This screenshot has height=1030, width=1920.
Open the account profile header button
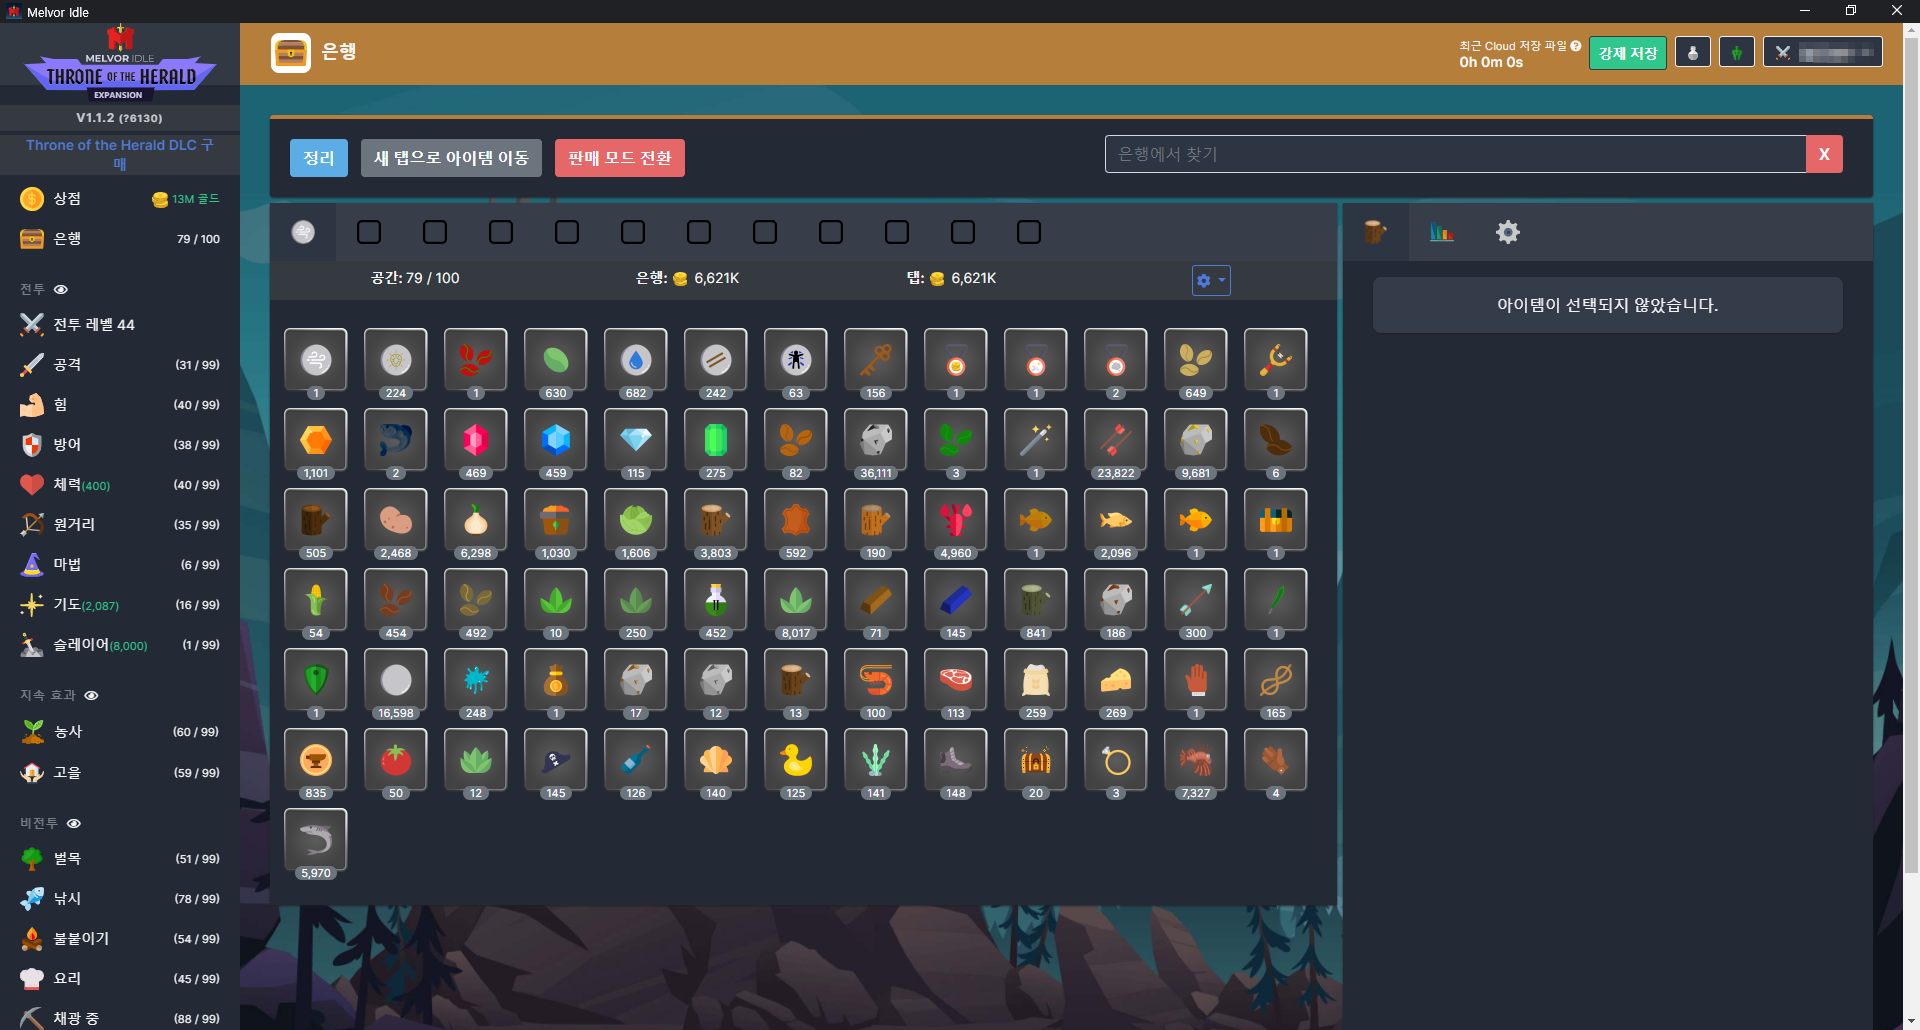click(x=1823, y=53)
